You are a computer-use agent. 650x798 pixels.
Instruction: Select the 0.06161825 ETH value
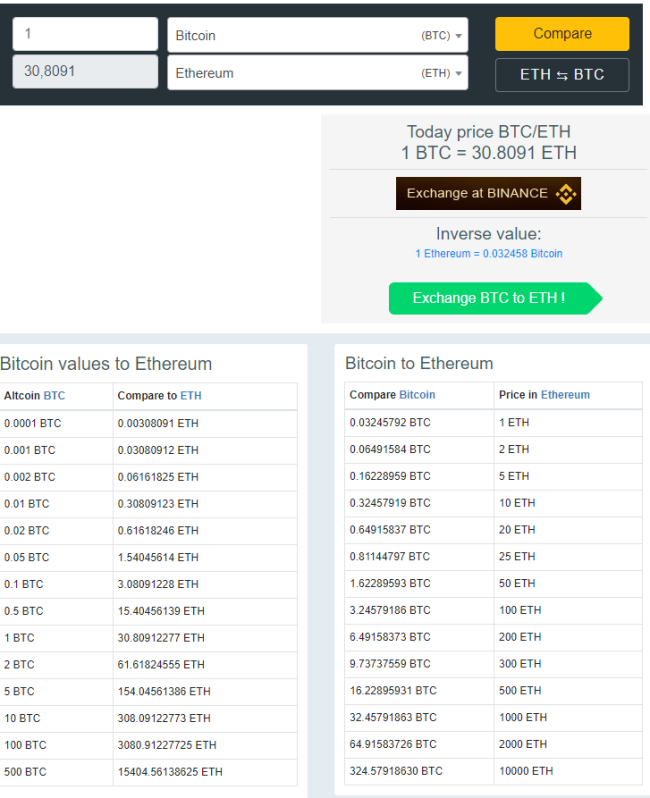158,477
